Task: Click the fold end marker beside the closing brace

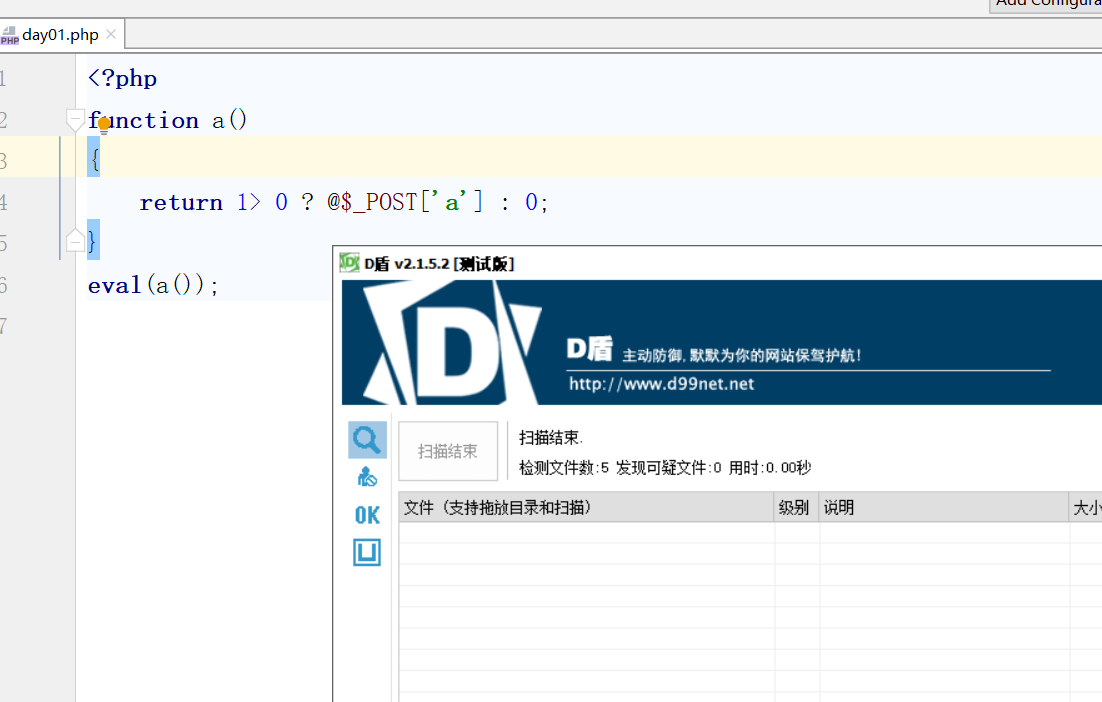Action: pyautogui.click(x=74, y=242)
